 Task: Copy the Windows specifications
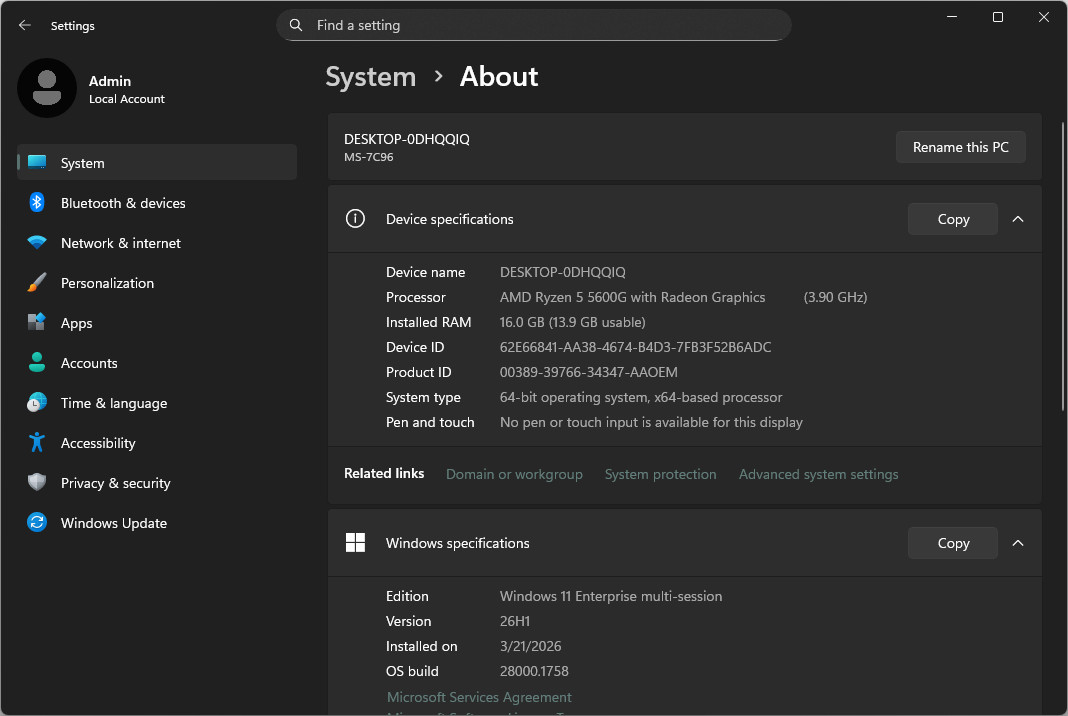click(953, 543)
